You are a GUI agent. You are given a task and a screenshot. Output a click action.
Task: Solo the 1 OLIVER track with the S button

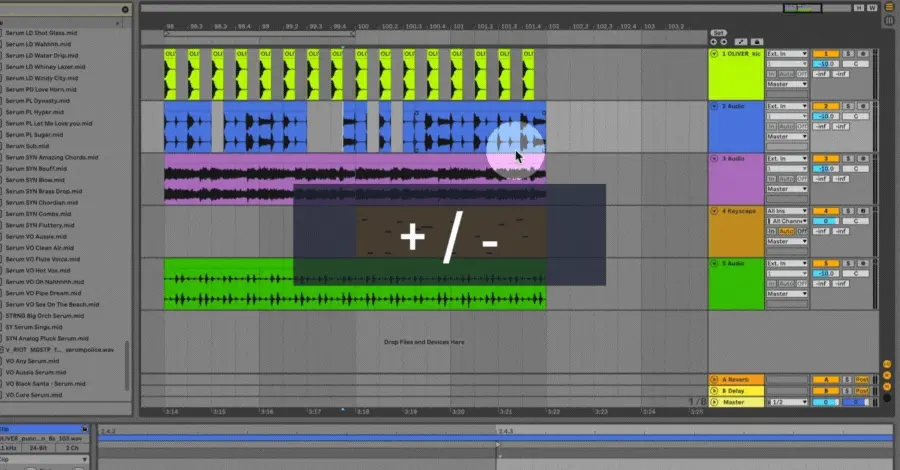848,54
